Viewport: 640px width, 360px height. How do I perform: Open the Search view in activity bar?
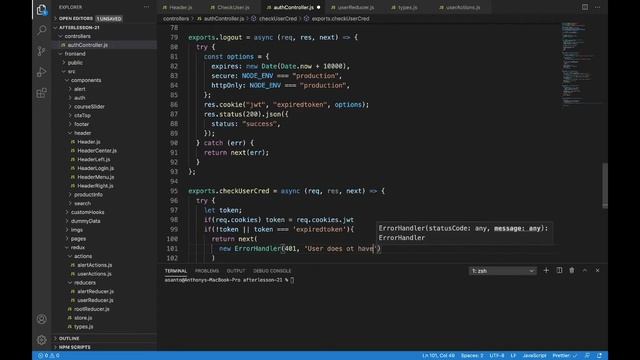[x=42, y=30]
